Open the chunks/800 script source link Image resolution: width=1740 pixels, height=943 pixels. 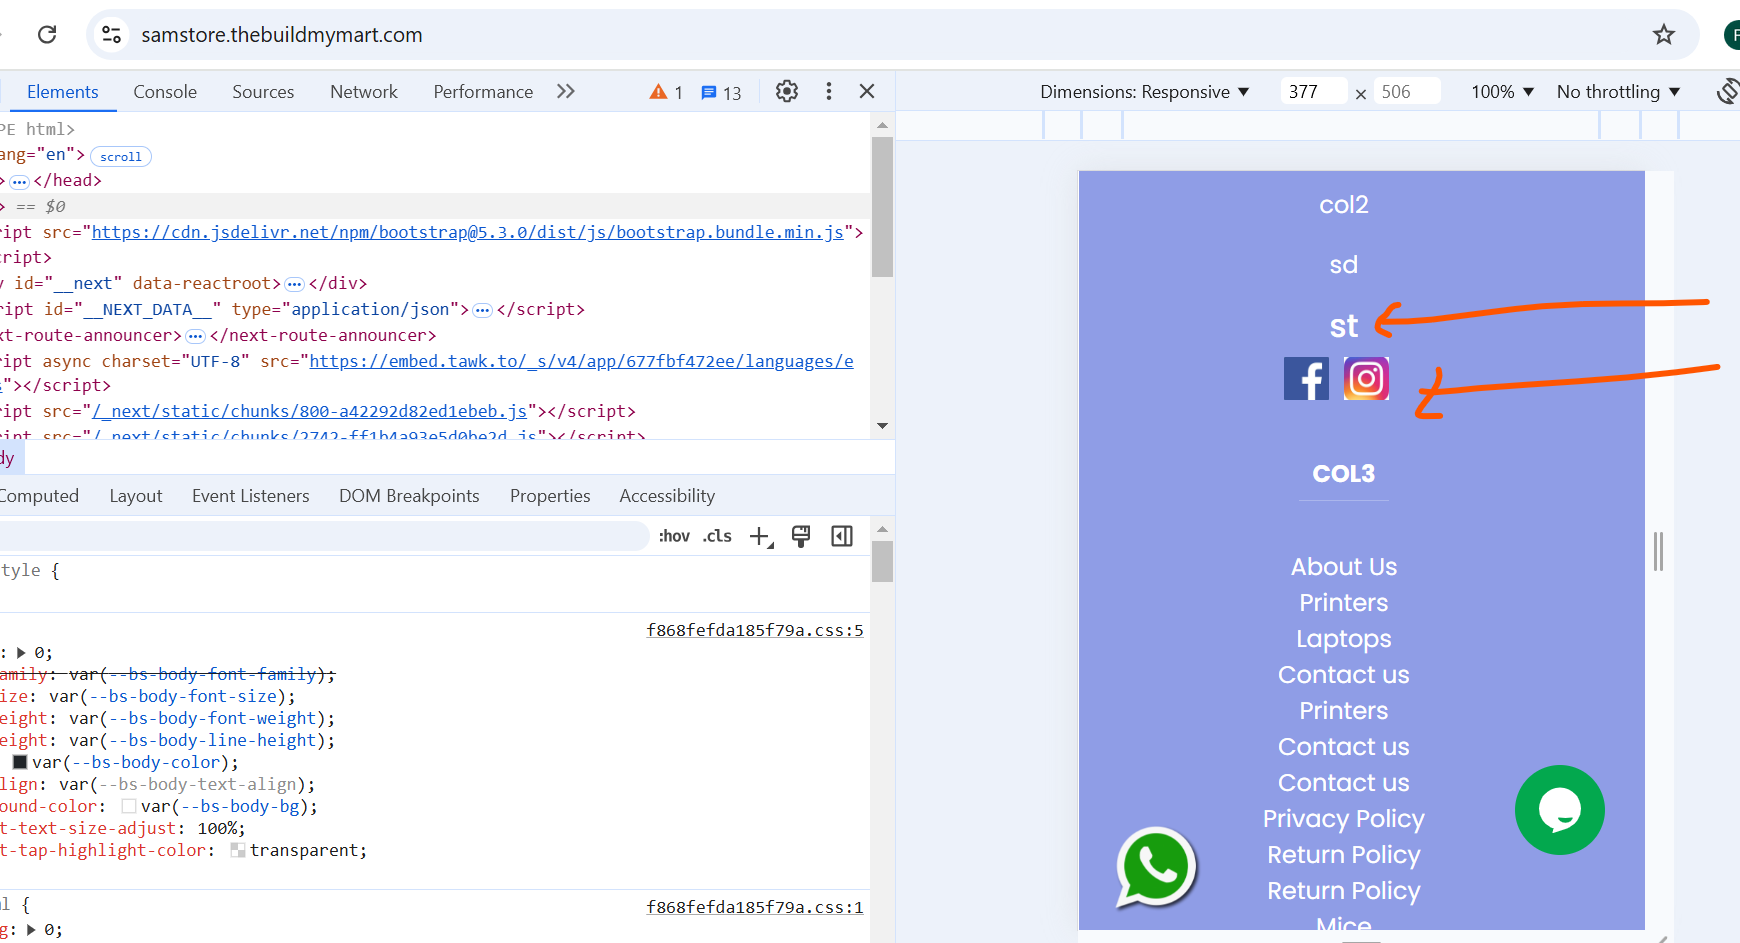tap(310, 411)
